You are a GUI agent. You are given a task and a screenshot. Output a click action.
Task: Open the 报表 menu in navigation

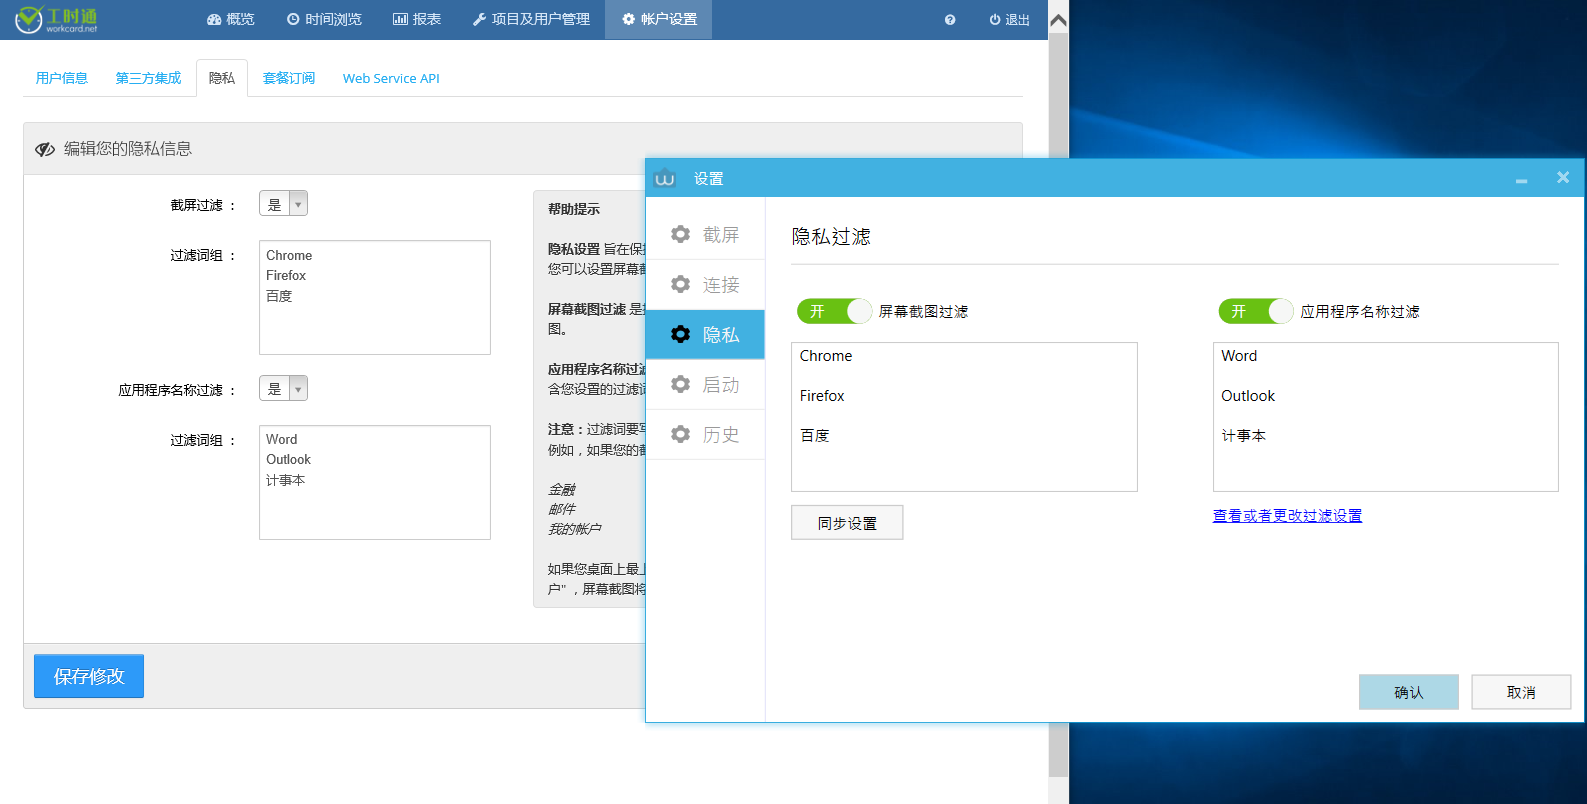[417, 19]
